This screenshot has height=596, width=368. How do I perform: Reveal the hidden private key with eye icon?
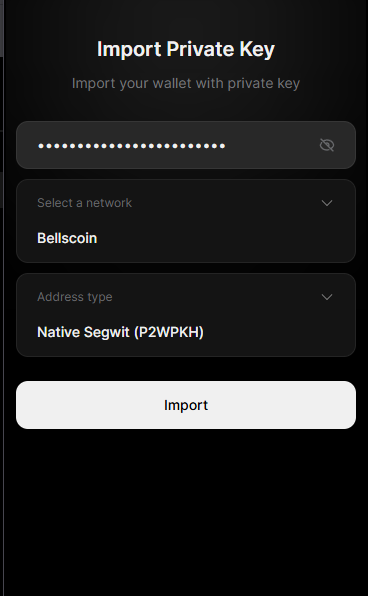click(327, 145)
